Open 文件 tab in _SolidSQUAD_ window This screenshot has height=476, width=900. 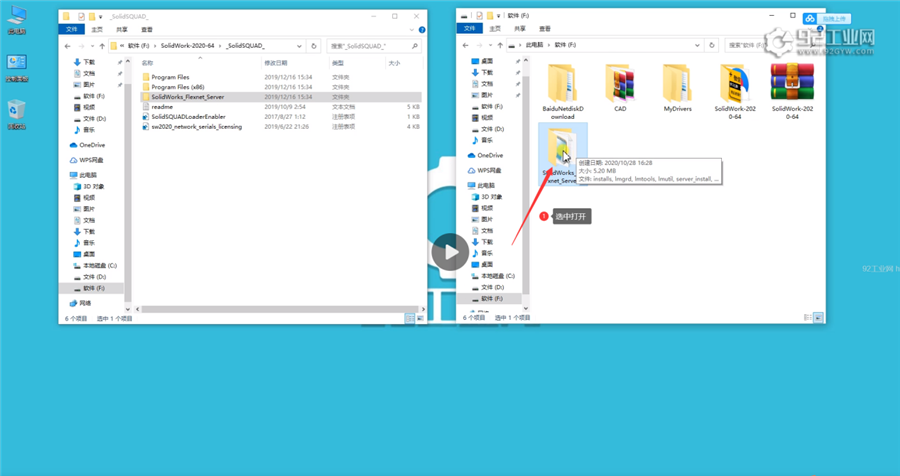71,29
